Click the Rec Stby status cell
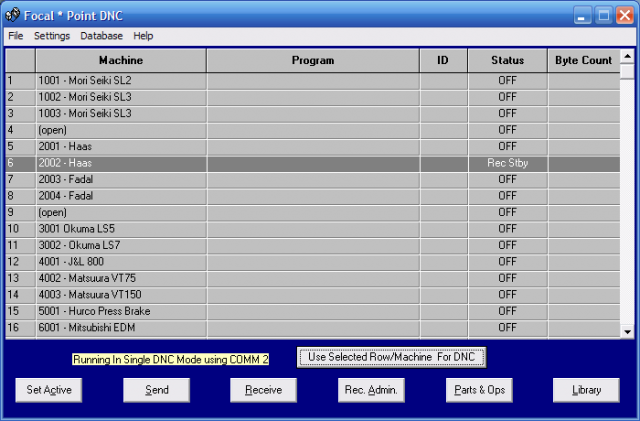The image size is (640, 421). [x=507, y=163]
